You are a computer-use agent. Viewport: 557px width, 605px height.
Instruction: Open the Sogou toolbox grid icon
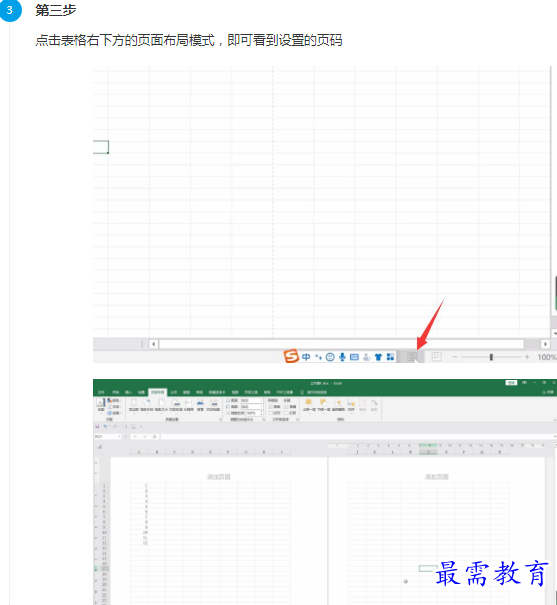click(x=390, y=357)
